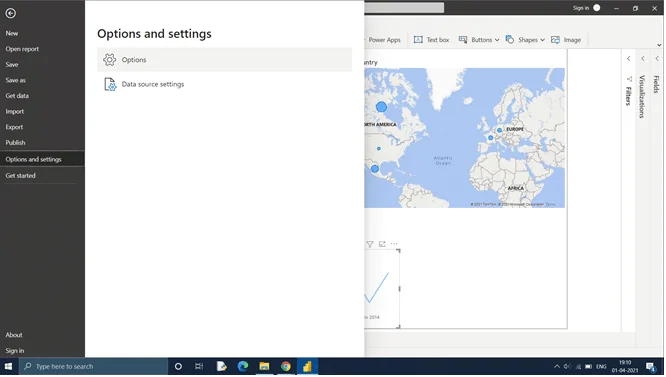Open the Windows Start button
The image size is (666, 377).
tap(8, 367)
